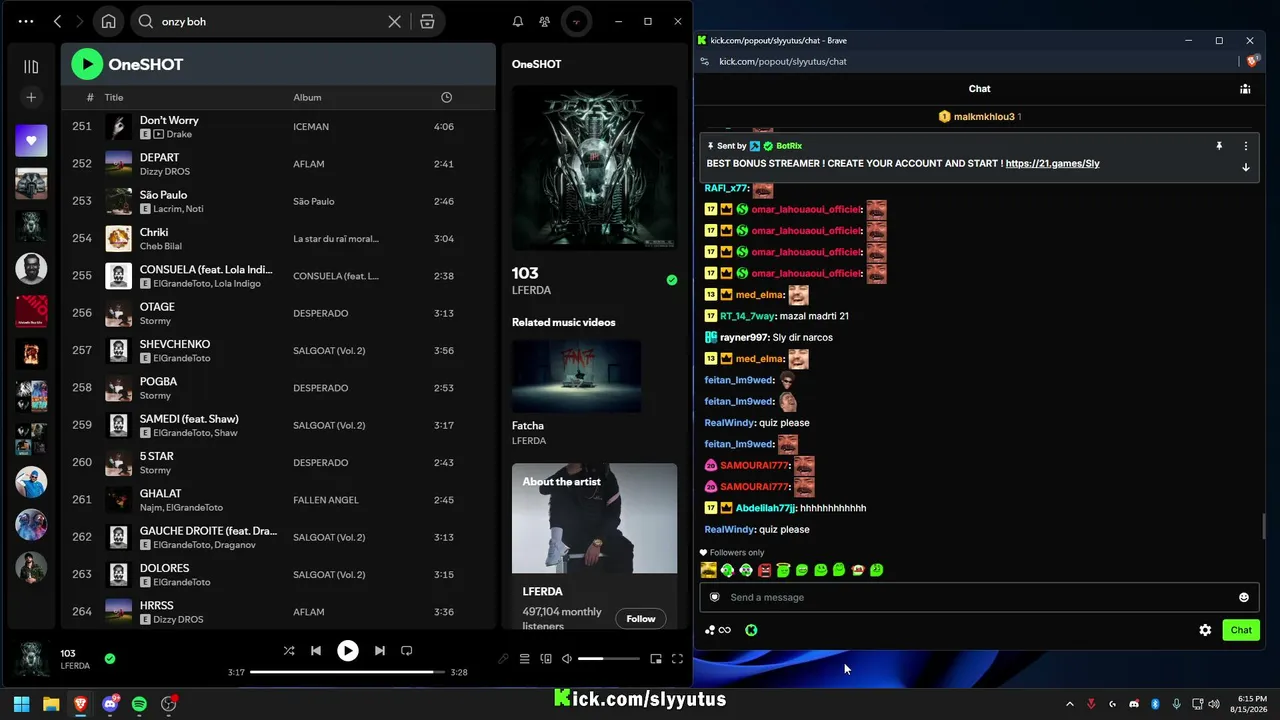1280x720 pixels.
Task: Open the emoji picker in Kick chat
Action: tap(1244, 597)
